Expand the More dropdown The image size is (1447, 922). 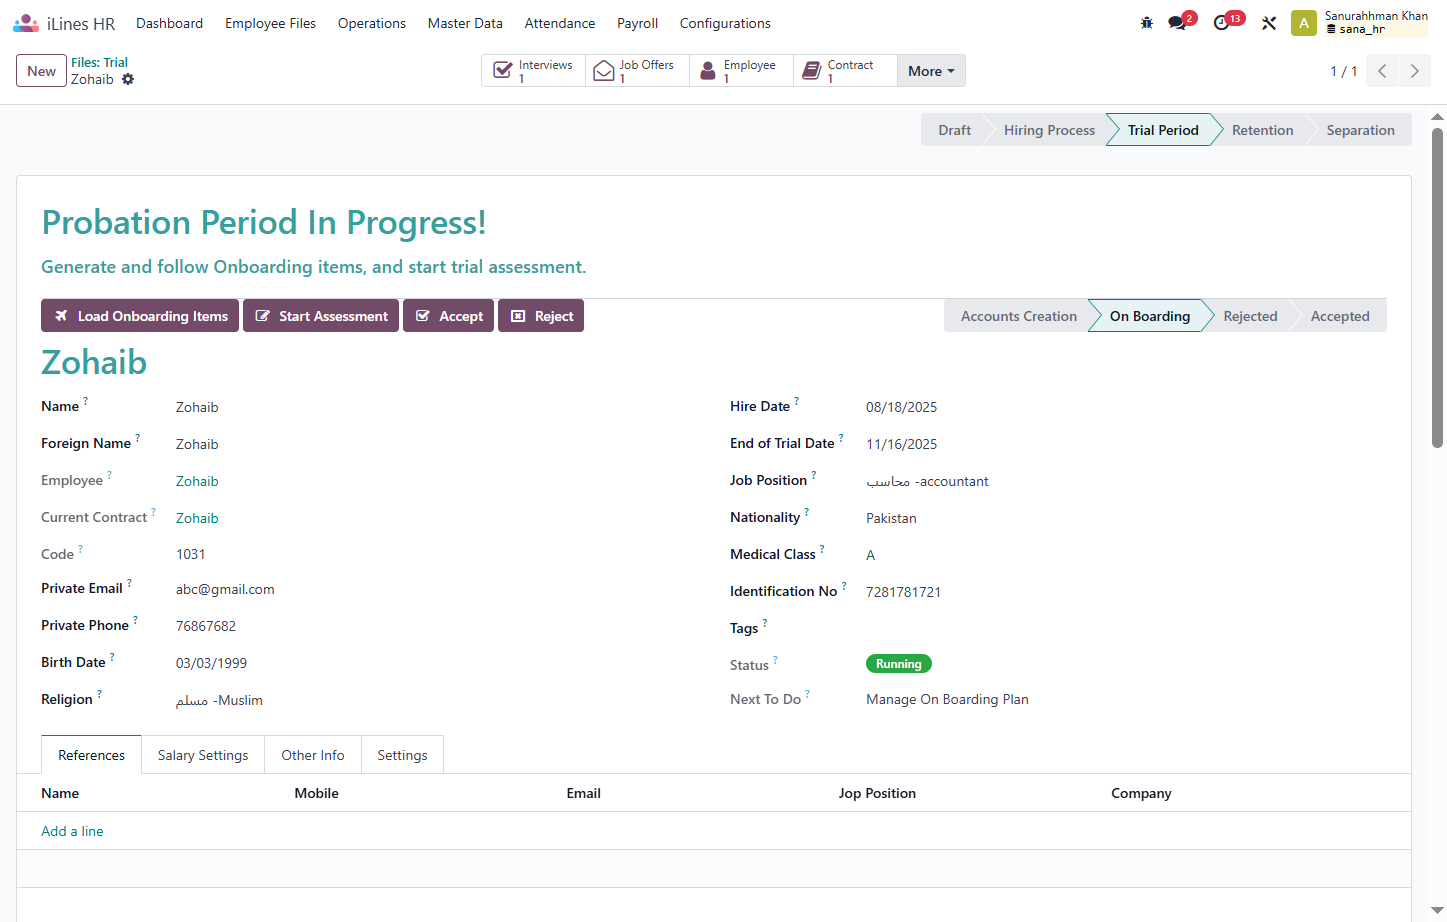[x=931, y=71]
